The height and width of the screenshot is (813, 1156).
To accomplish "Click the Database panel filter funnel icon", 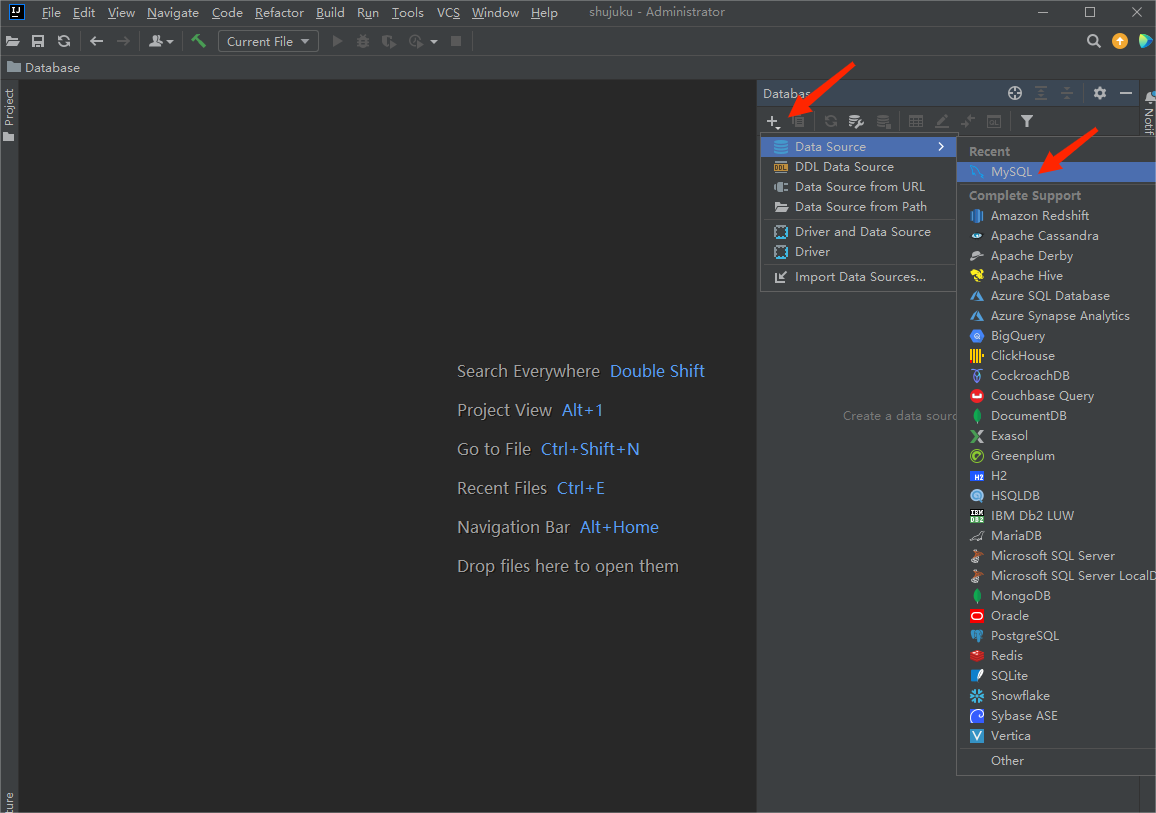I will pos(1027,121).
